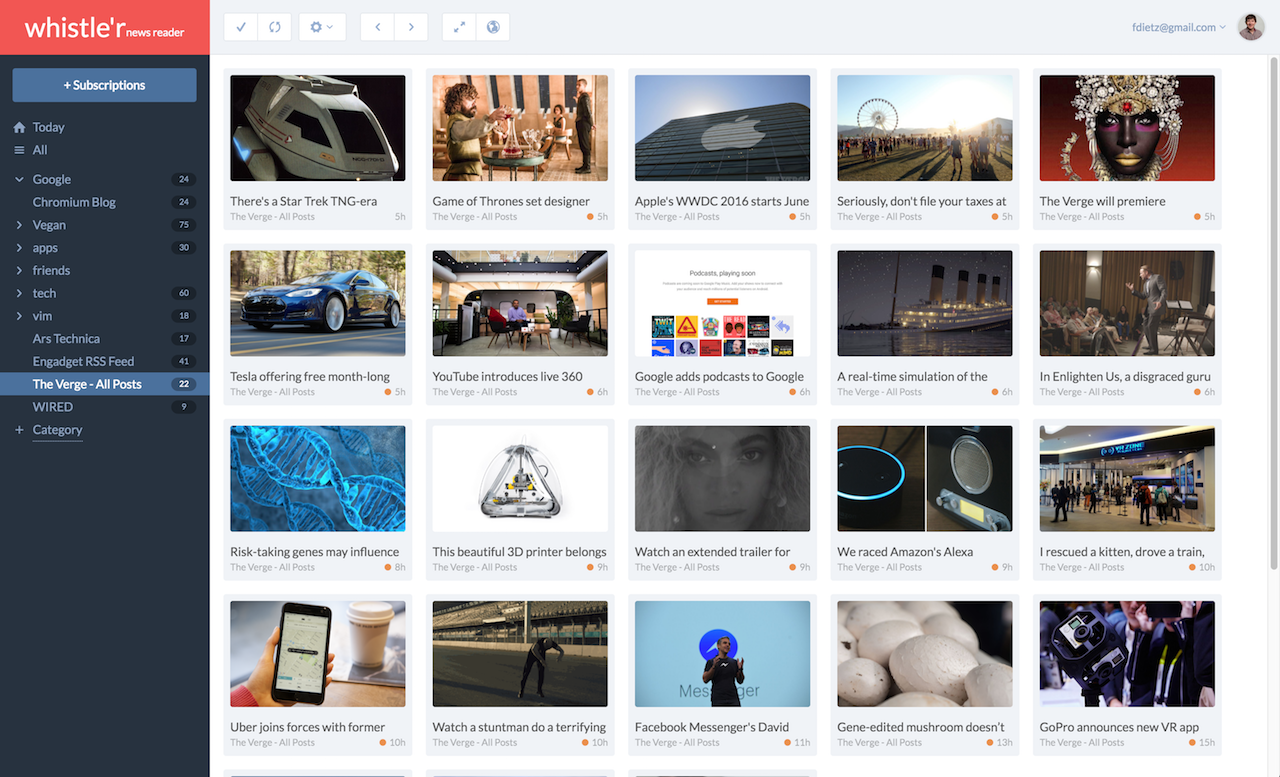Toggle unread dot on Uber joins forces card
1280x777 pixels.
(383, 743)
